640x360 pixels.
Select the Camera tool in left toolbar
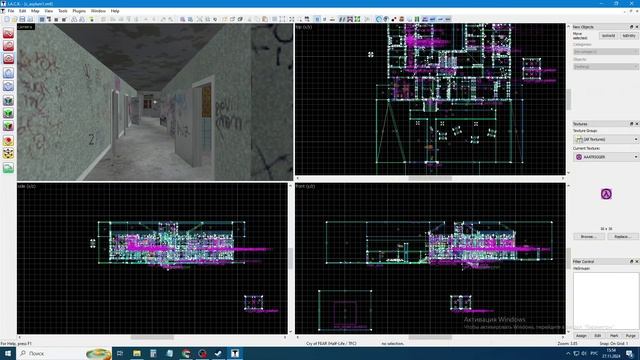tap(8, 59)
